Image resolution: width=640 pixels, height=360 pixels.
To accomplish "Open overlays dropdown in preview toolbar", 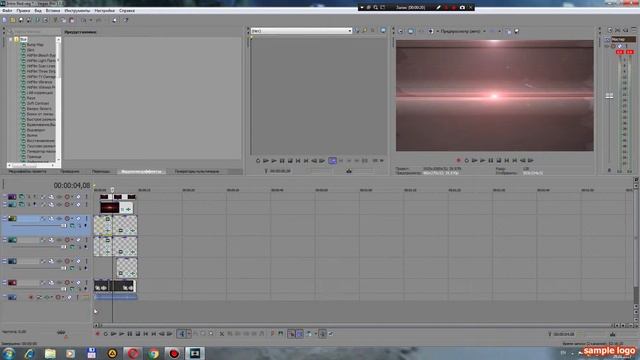I will coord(500,31).
